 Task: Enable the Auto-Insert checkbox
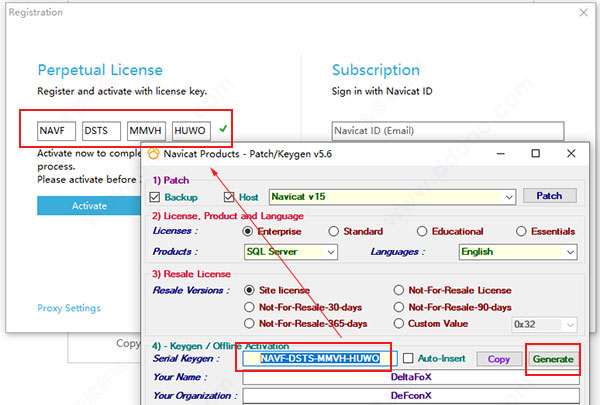(x=408, y=358)
